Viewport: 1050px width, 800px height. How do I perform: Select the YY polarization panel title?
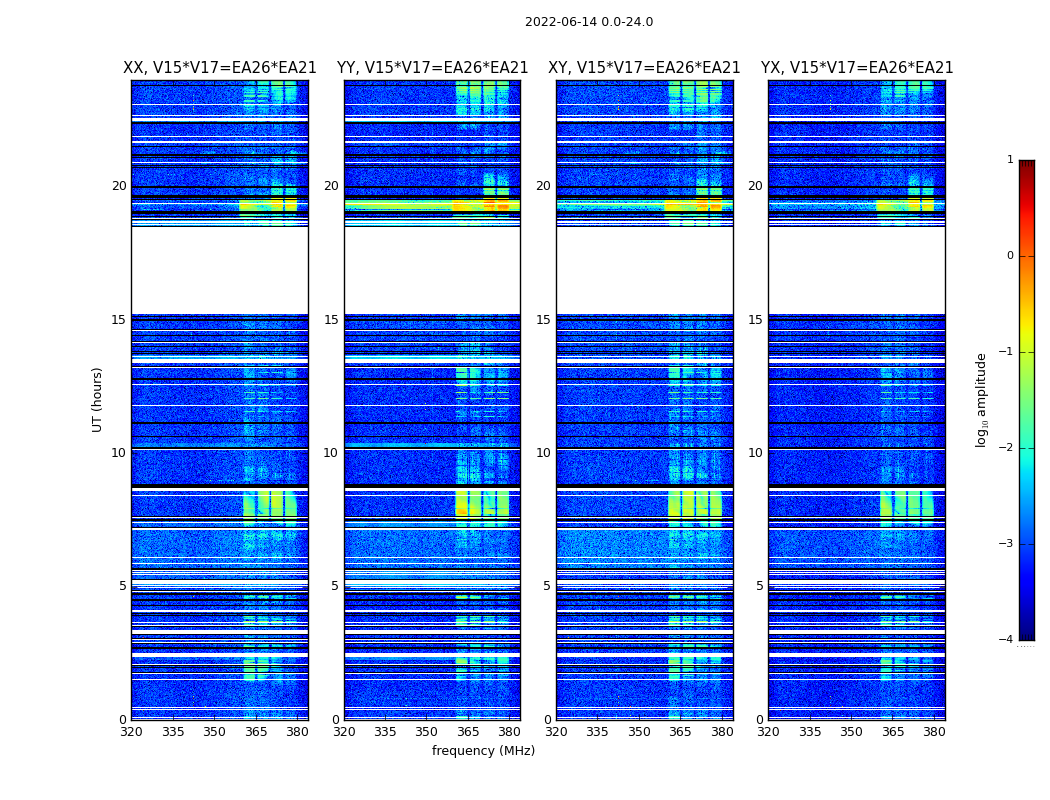coord(432,68)
